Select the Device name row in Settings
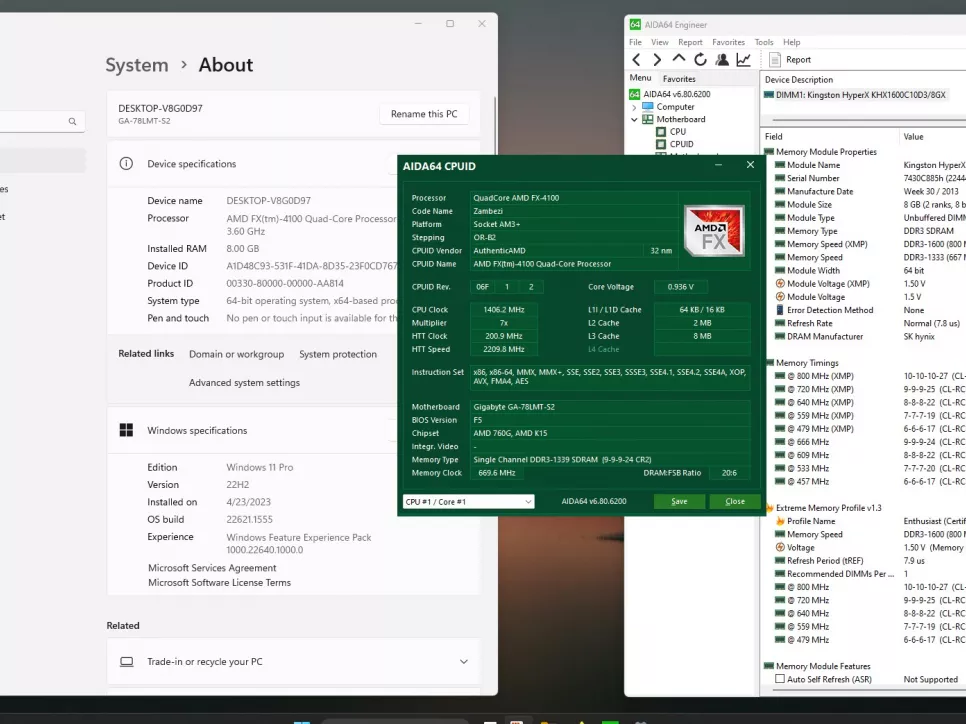This screenshot has height=724, width=966. (229, 201)
